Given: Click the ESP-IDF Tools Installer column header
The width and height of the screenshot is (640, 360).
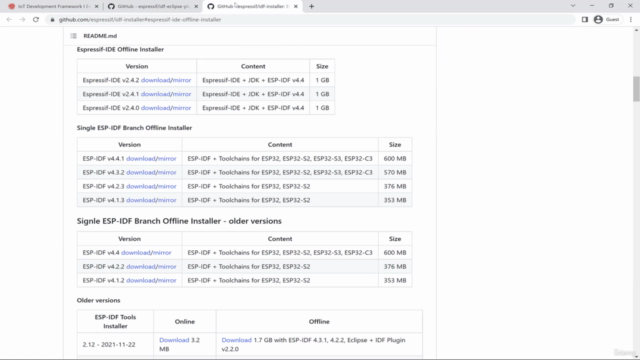Looking at the screenshot, I should click(115, 322).
